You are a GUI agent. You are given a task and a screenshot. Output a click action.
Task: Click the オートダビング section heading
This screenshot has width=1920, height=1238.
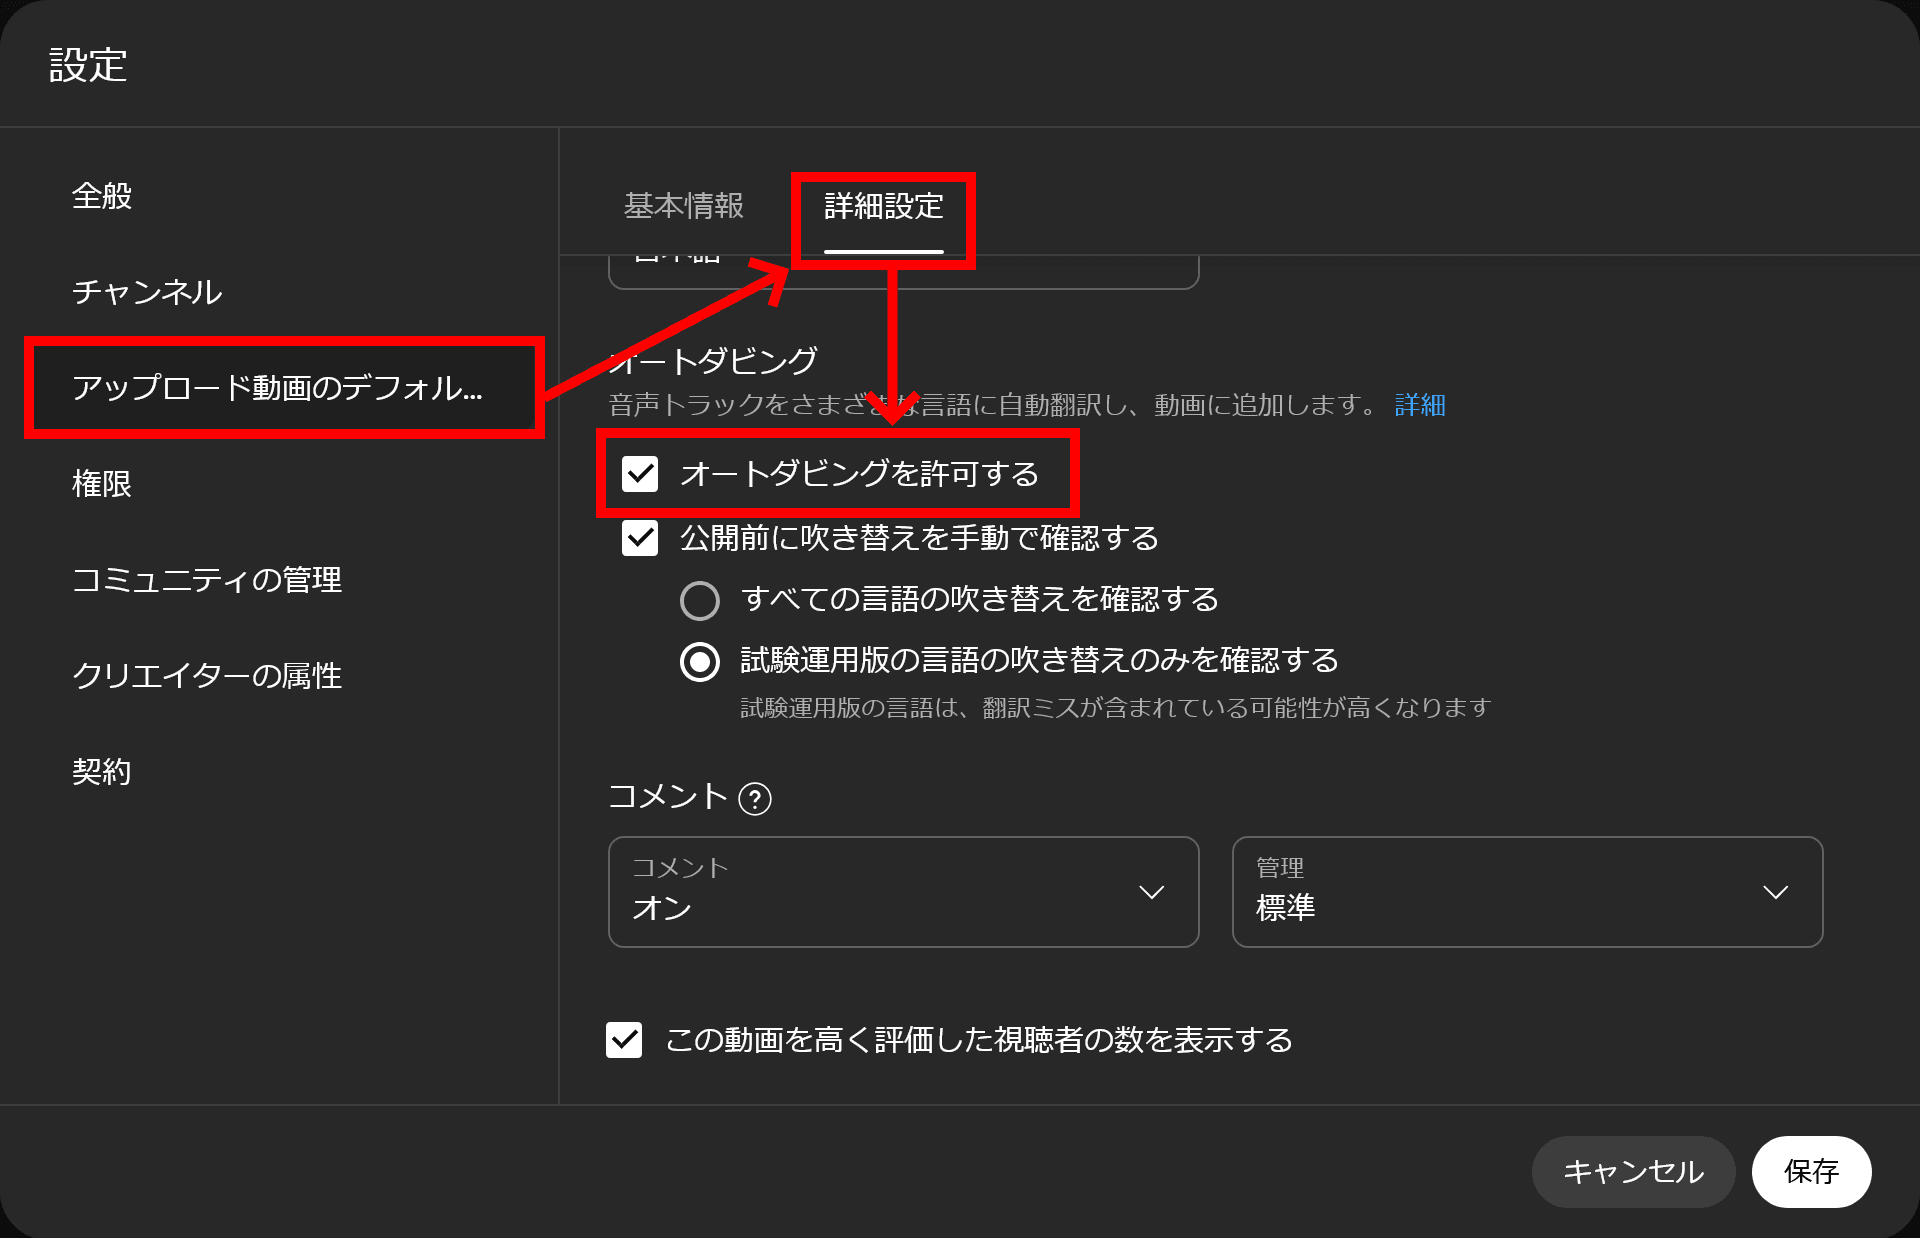(713, 361)
